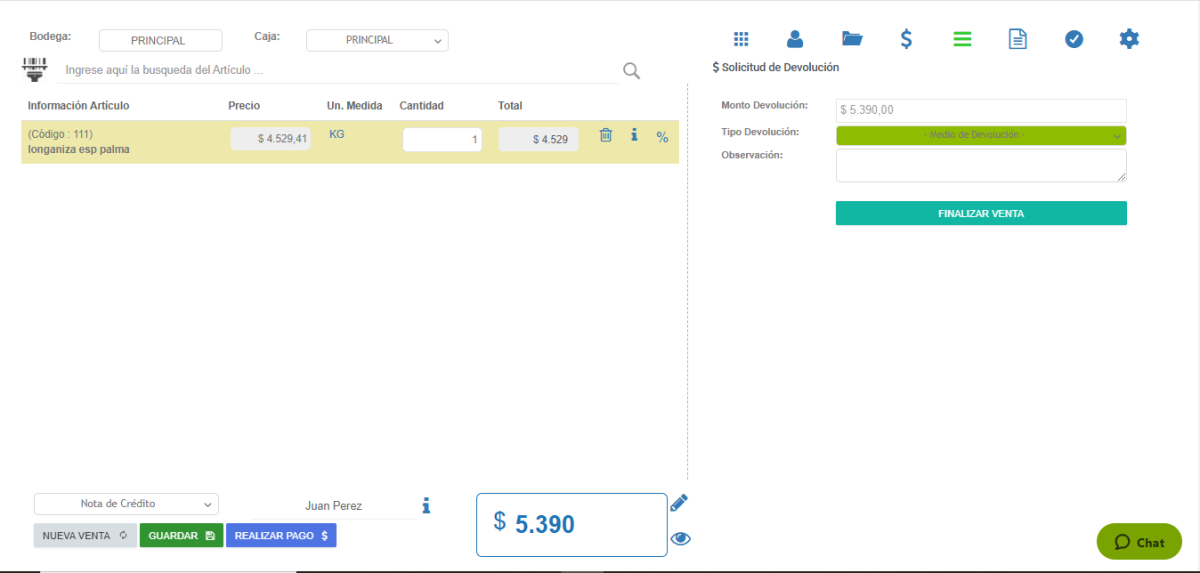1200x573 pixels.
Task: Apply discount using the percent icon
Action: pos(662,137)
